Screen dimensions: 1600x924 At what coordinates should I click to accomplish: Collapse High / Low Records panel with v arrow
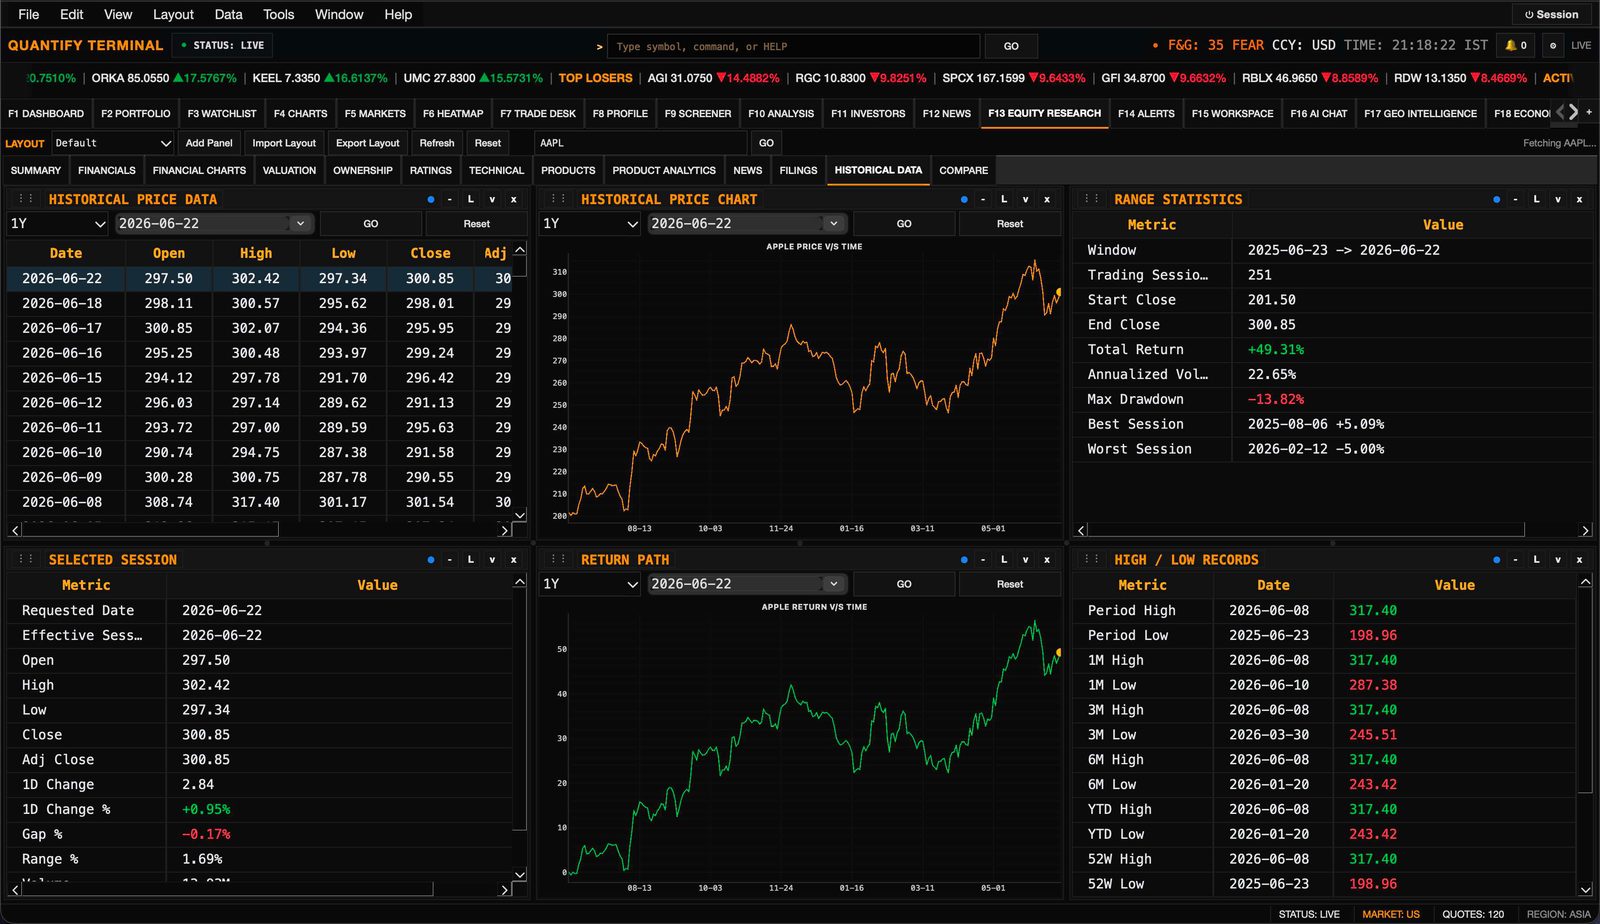tap(1558, 559)
